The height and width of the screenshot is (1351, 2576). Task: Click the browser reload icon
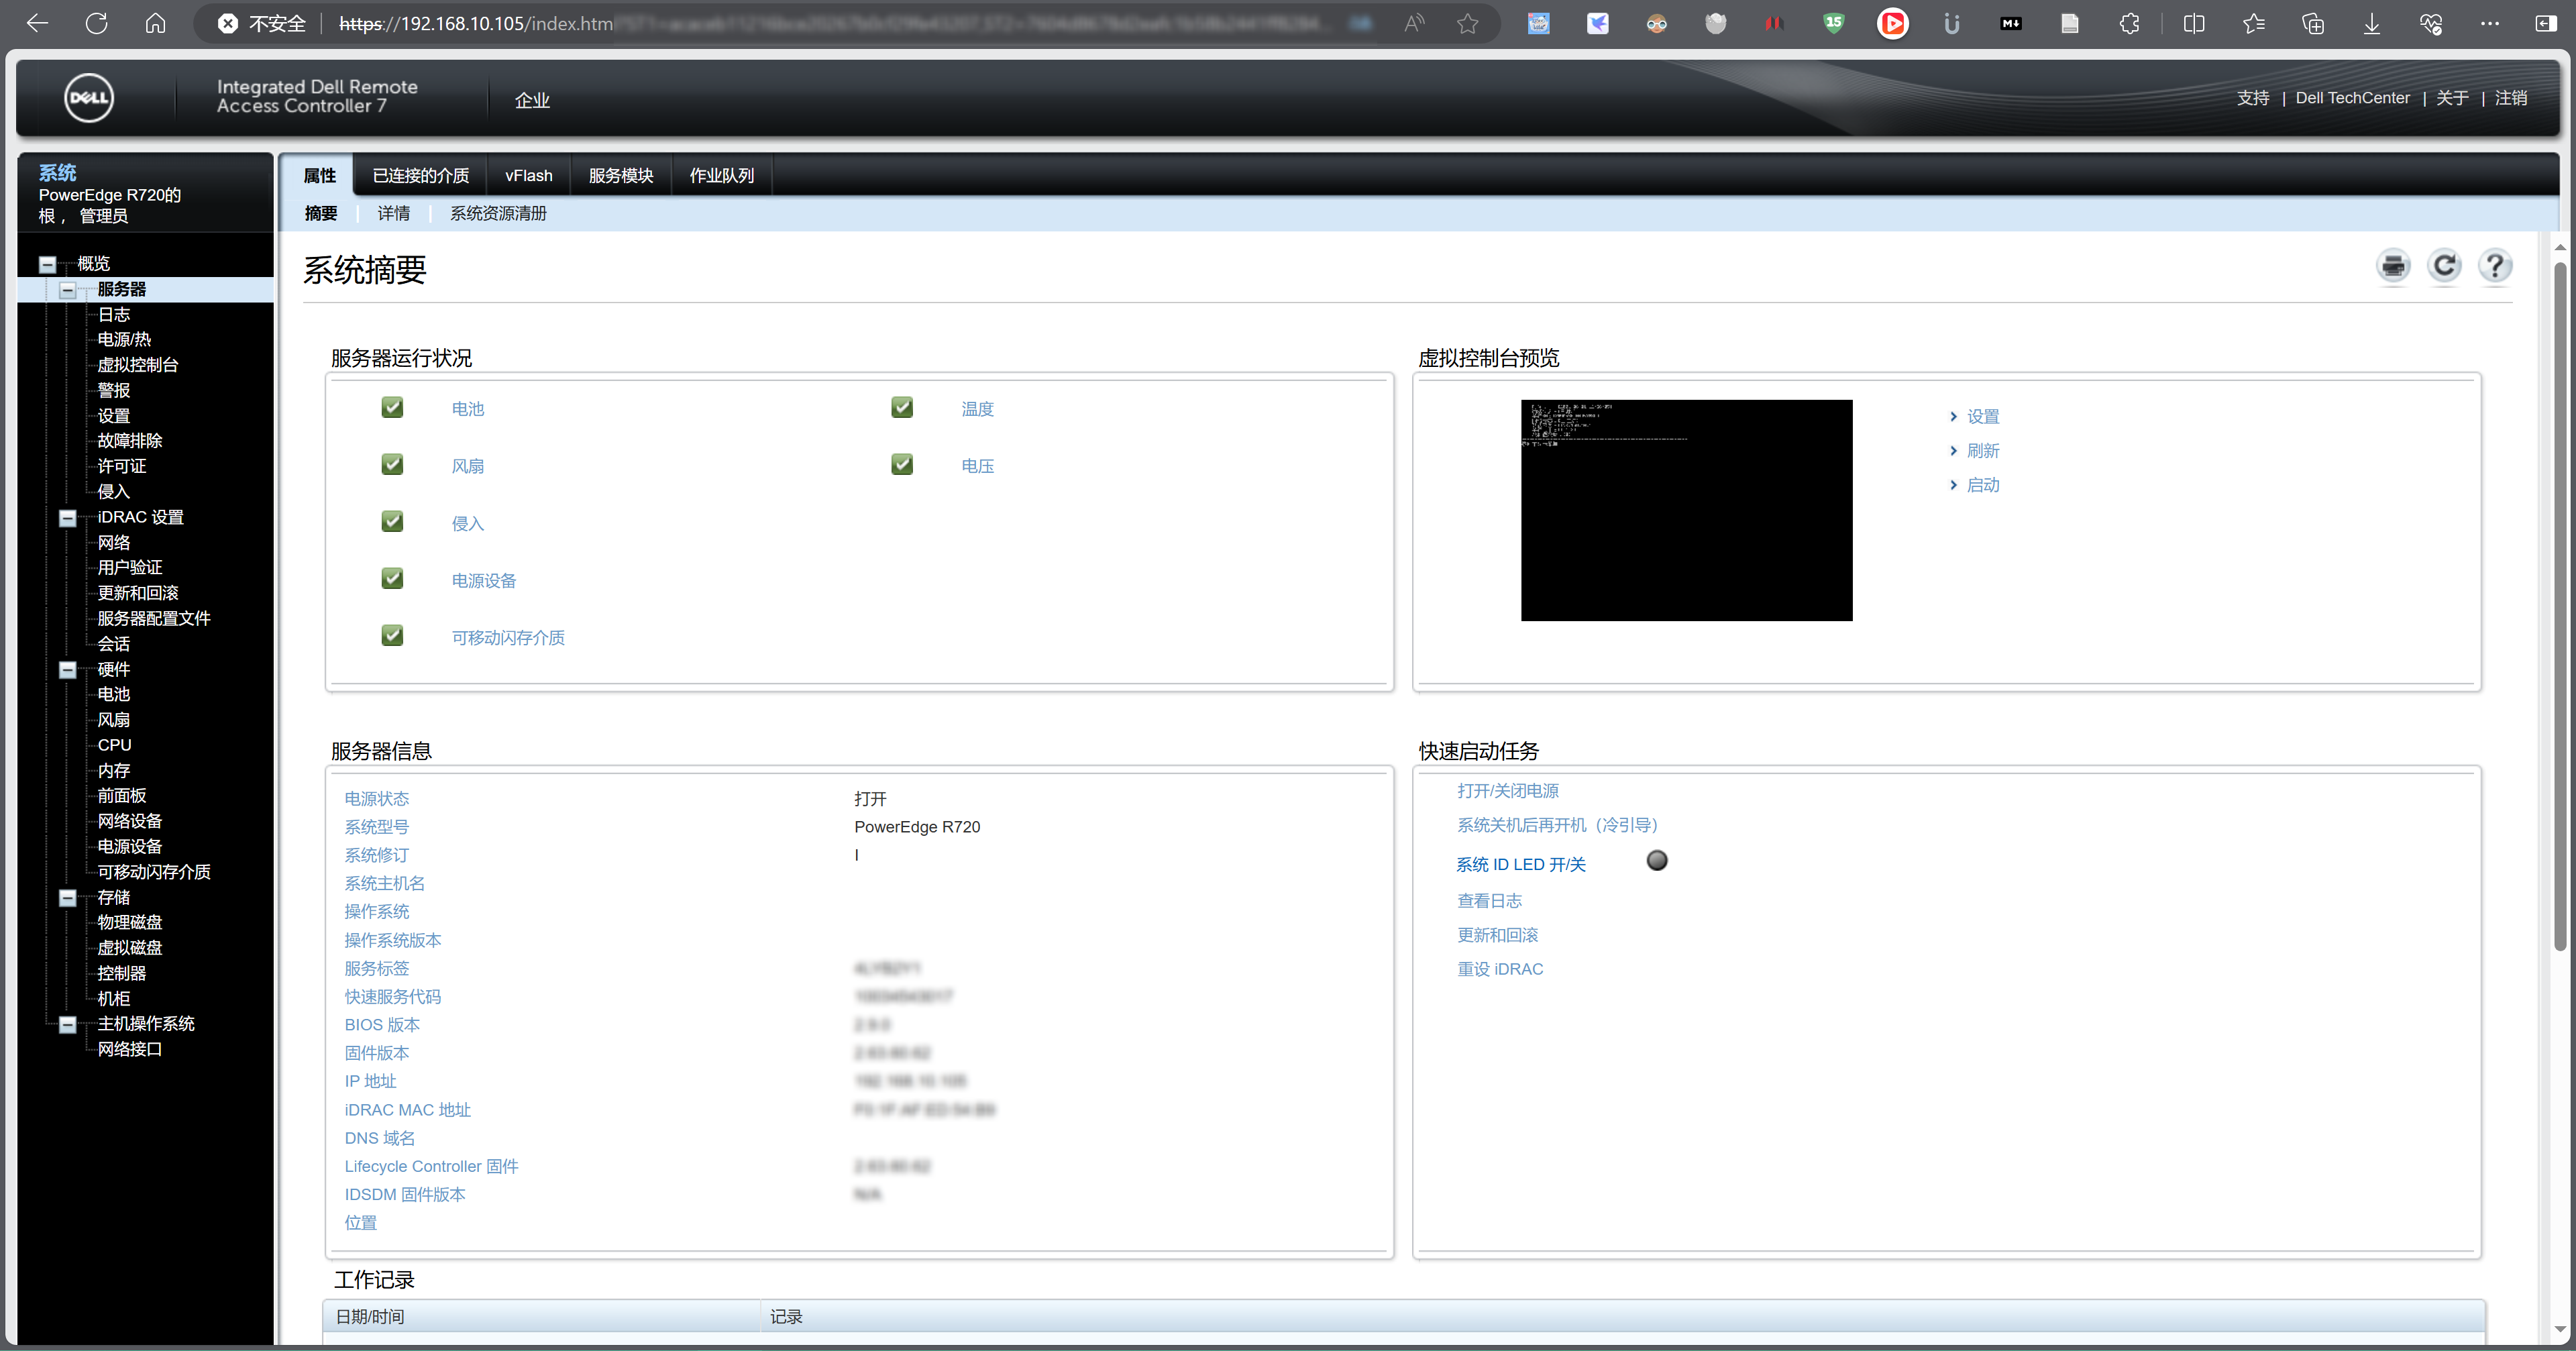tap(96, 23)
